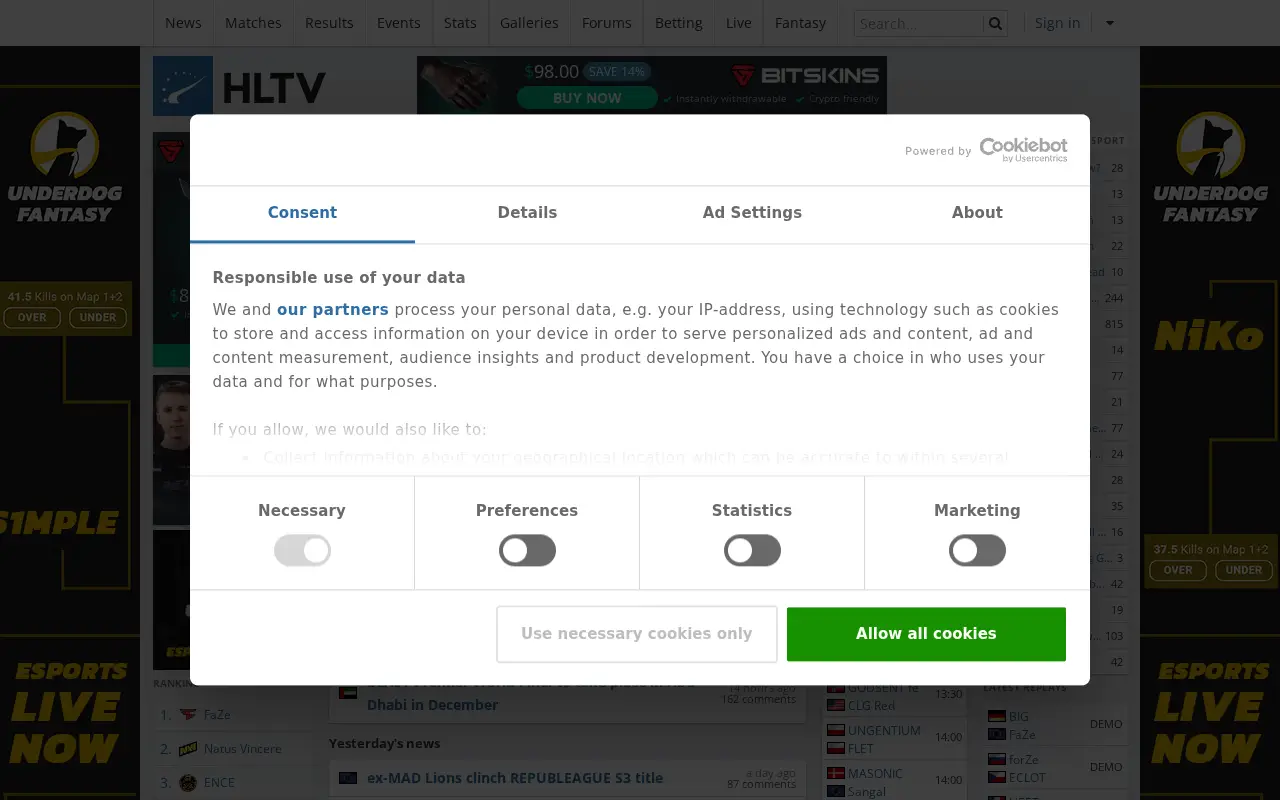
Task: Click the Natus Vincere team logo in rankings
Action: coord(188,748)
